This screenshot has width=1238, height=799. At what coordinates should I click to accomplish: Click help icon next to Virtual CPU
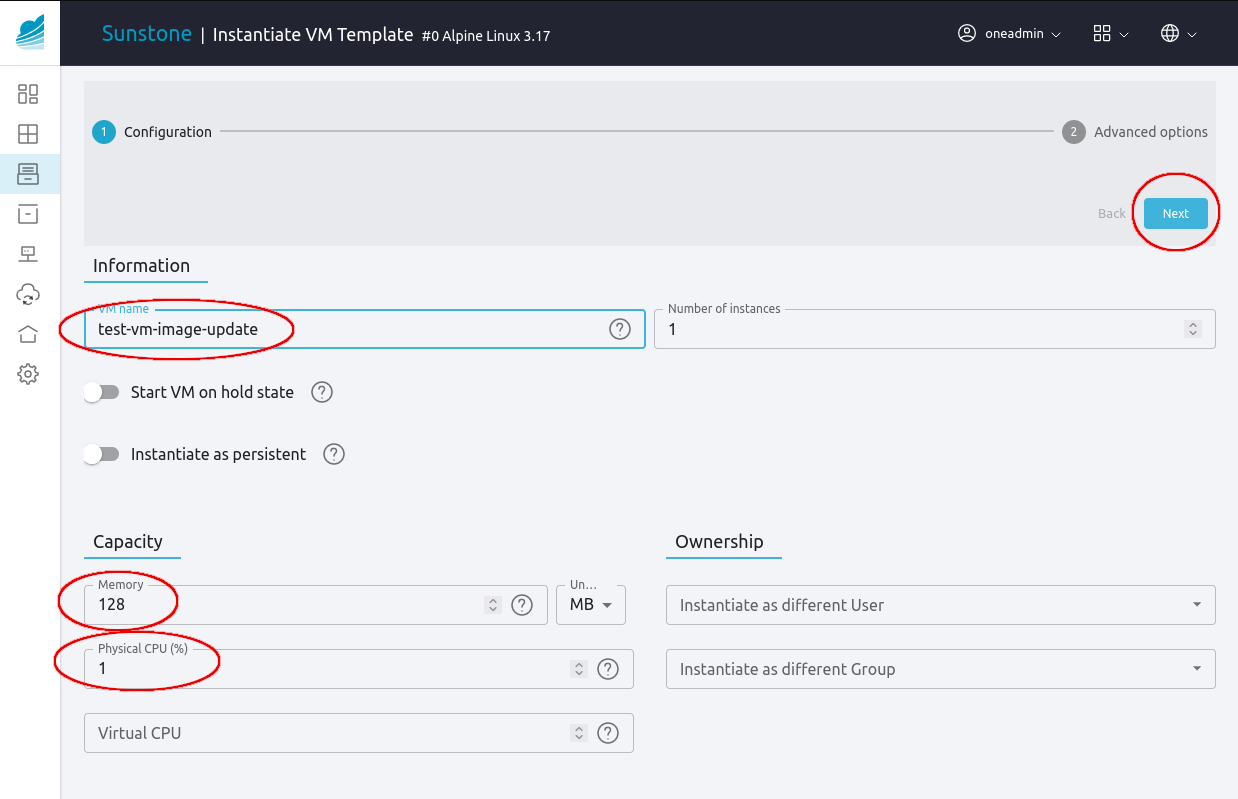pos(608,733)
